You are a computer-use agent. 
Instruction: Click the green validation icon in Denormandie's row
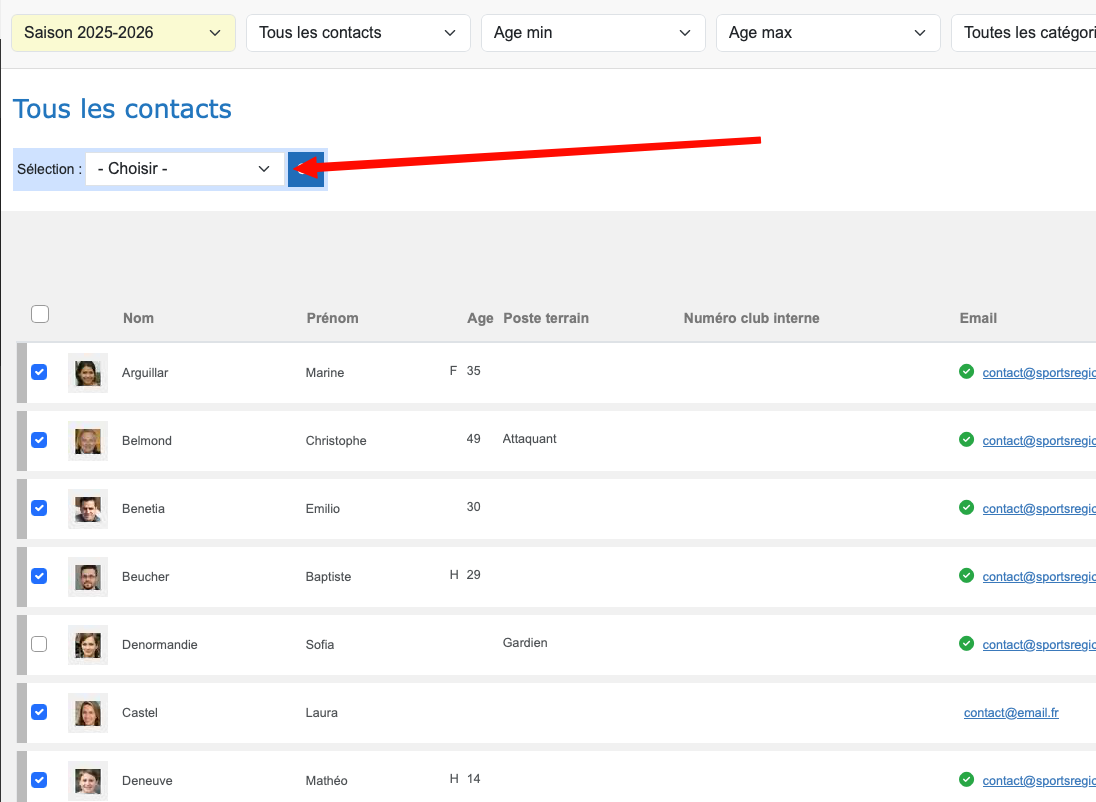coord(966,644)
